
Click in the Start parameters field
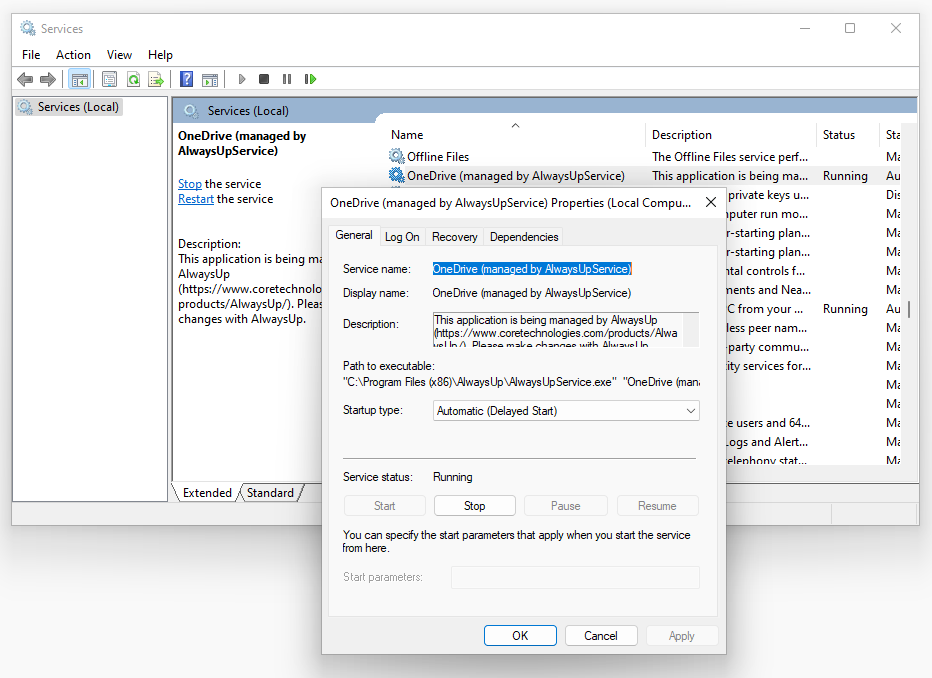[575, 577]
